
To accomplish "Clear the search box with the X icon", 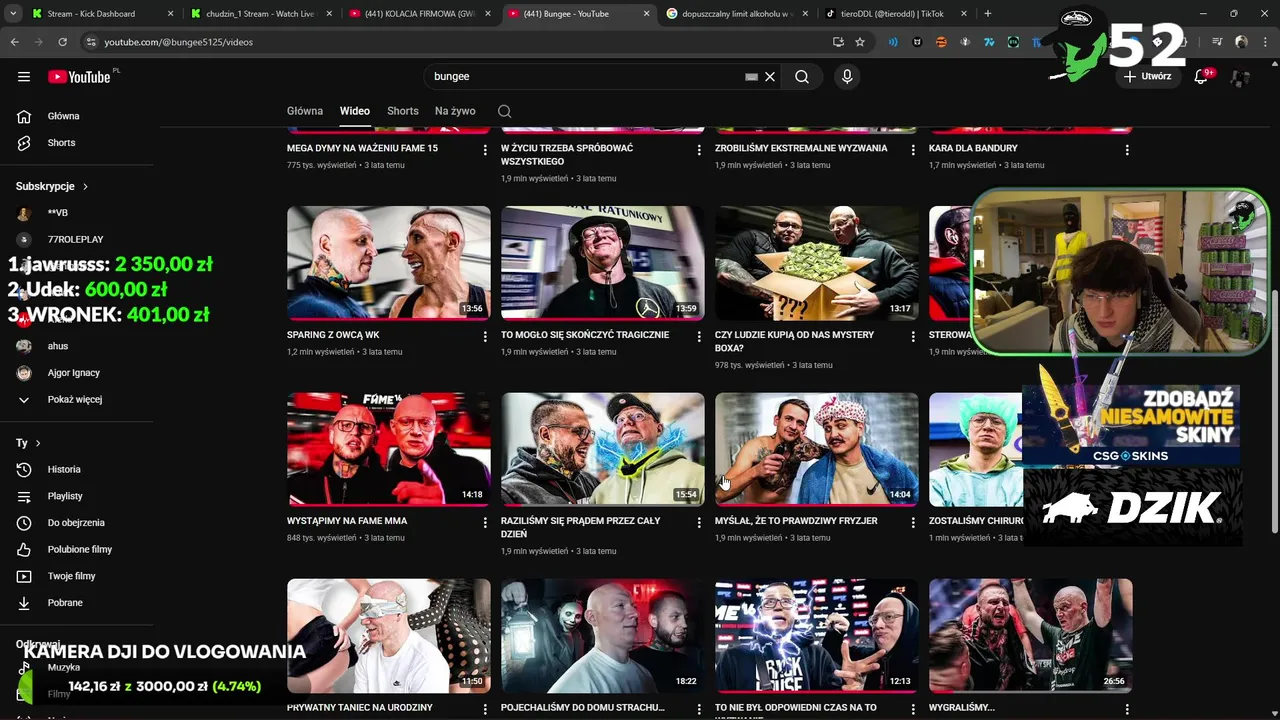I will click(x=770, y=77).
